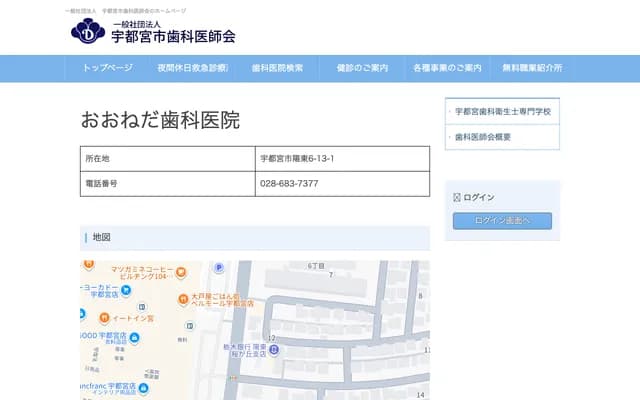This screenshot has height=400, width=640.
Task: Select the Francfranc 宇都宮店 shopping marker
Action: point(143,387)
